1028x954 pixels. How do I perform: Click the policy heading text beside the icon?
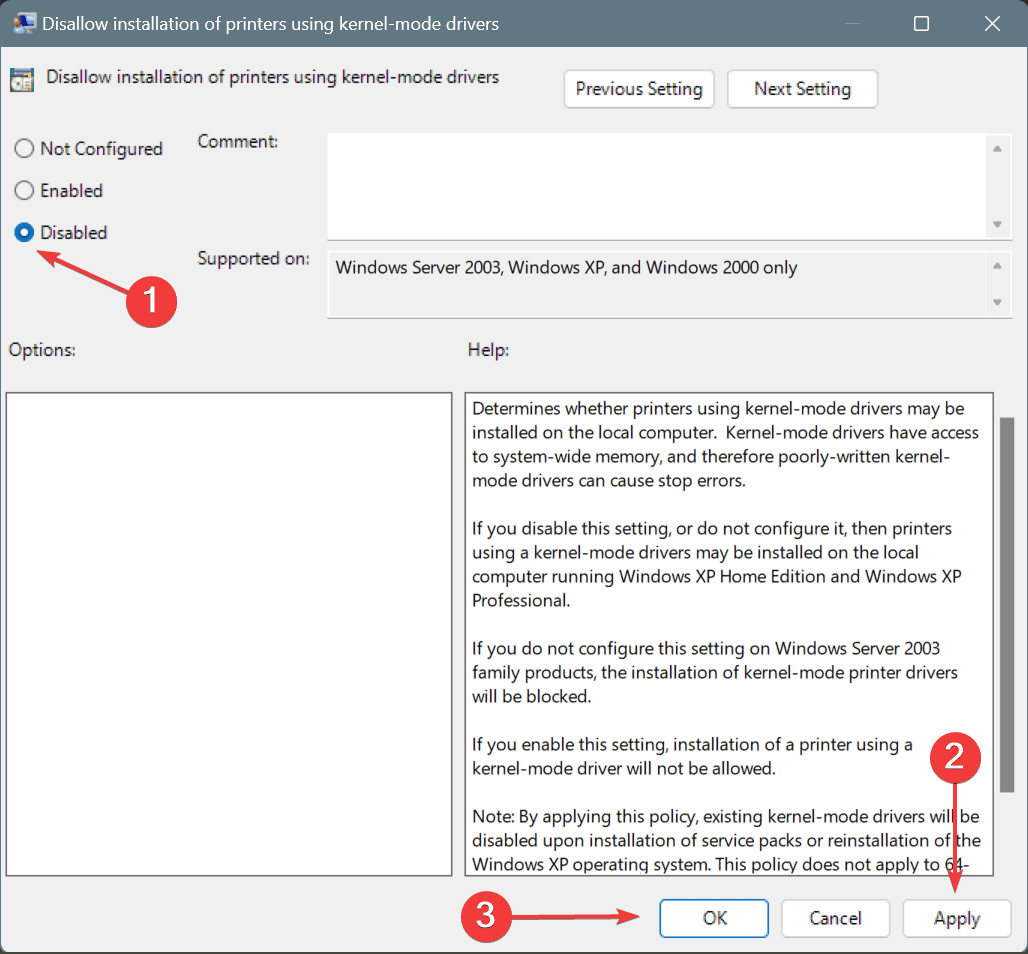tap(272, 77)
